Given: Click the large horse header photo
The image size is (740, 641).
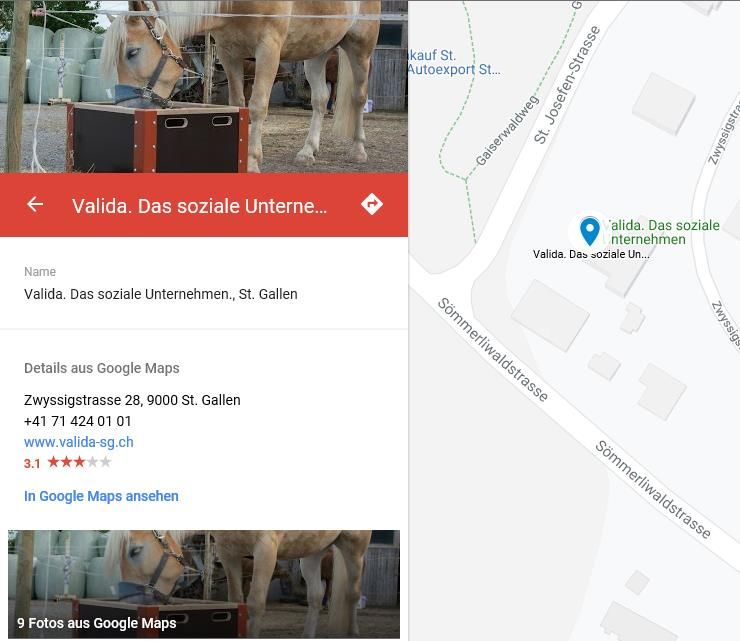Looking at the screenshot, I should 204,86.
